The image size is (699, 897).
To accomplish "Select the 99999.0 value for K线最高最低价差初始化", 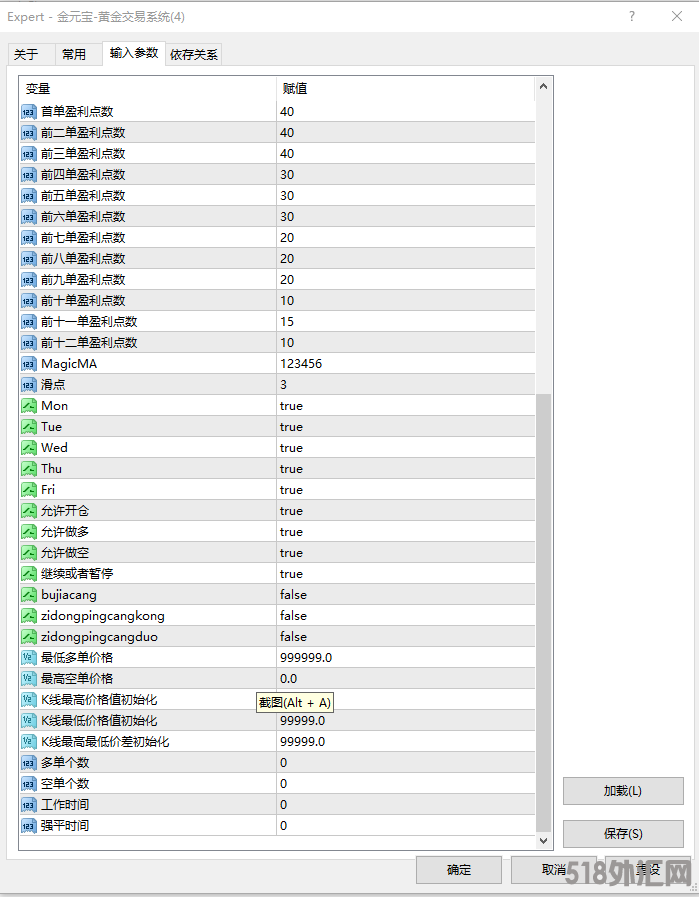I will point(303,741).
